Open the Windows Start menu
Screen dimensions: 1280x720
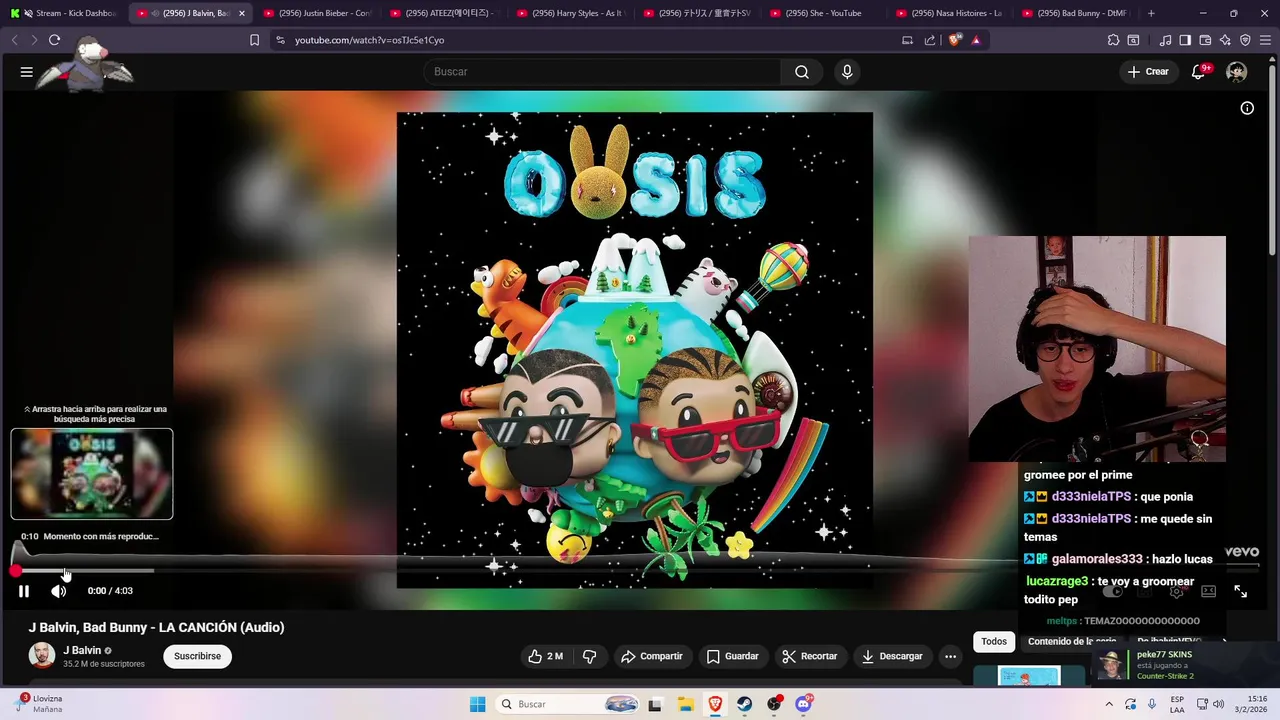click(x=478, y=704)
